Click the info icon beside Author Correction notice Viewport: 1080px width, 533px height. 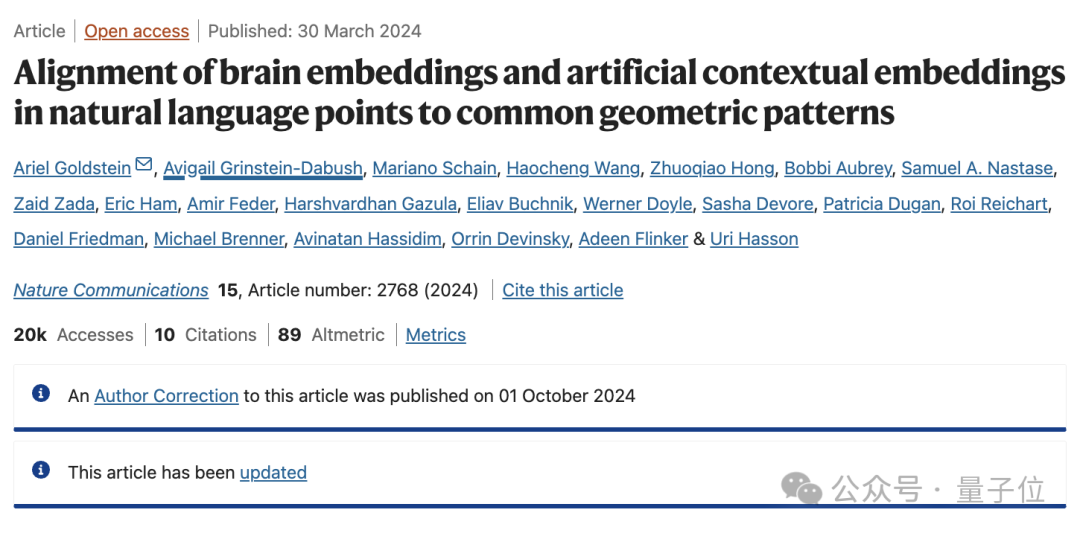click(x=41, y=394)
